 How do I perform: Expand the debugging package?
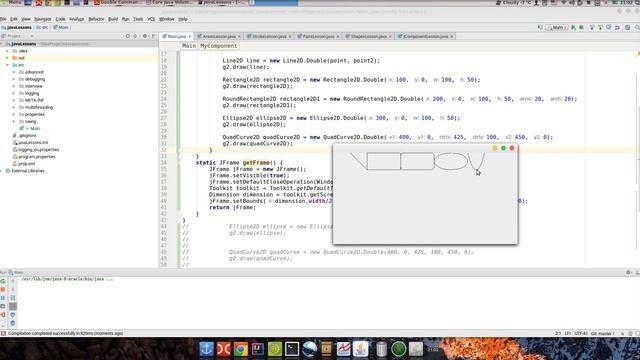14,79
